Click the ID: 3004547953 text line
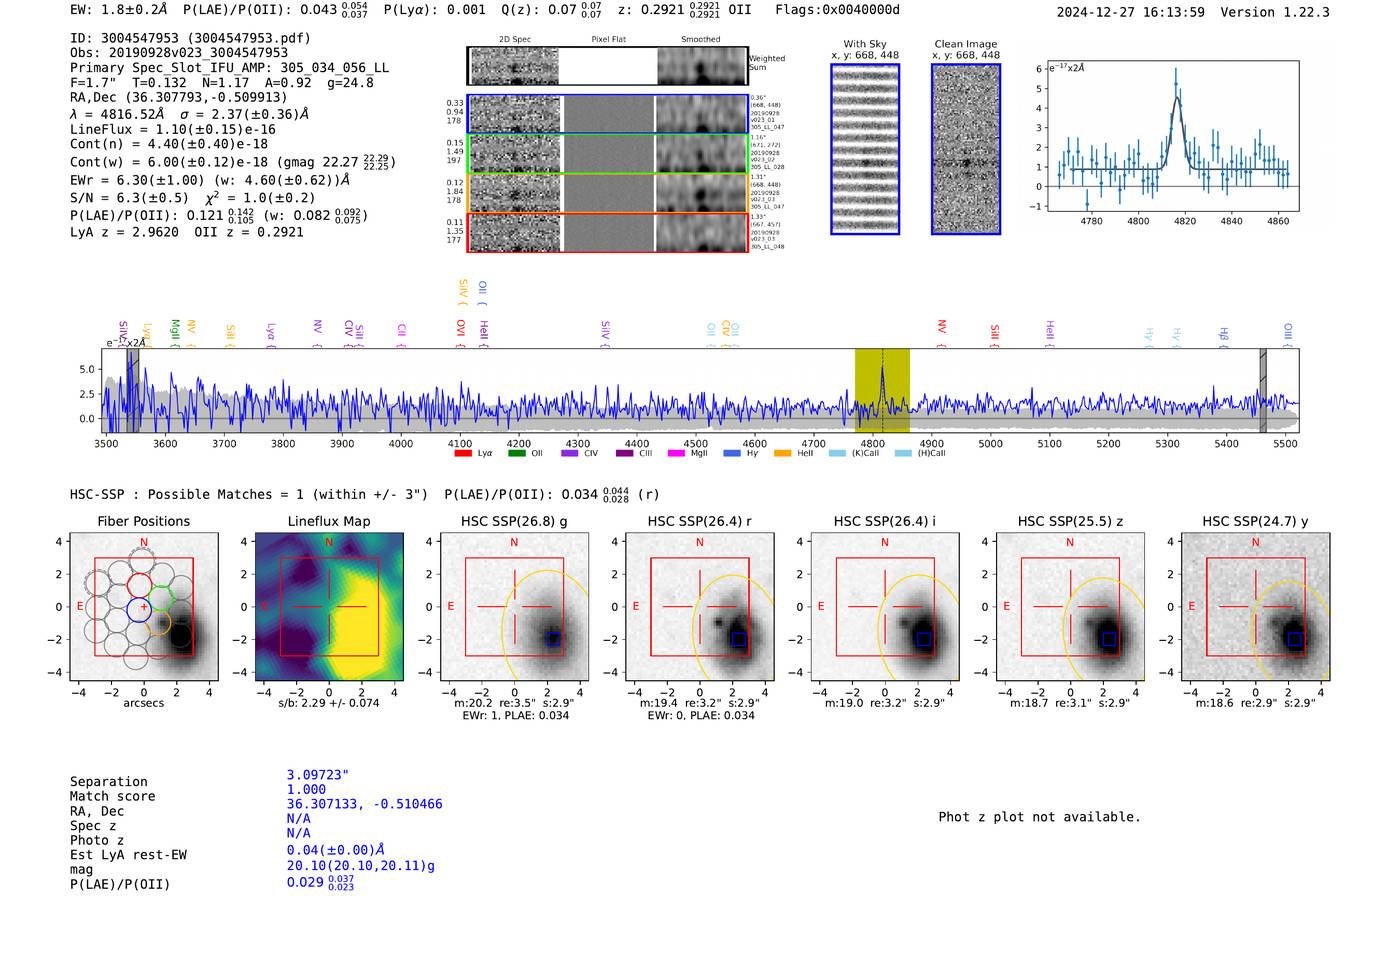 click(x=190, y=38)
